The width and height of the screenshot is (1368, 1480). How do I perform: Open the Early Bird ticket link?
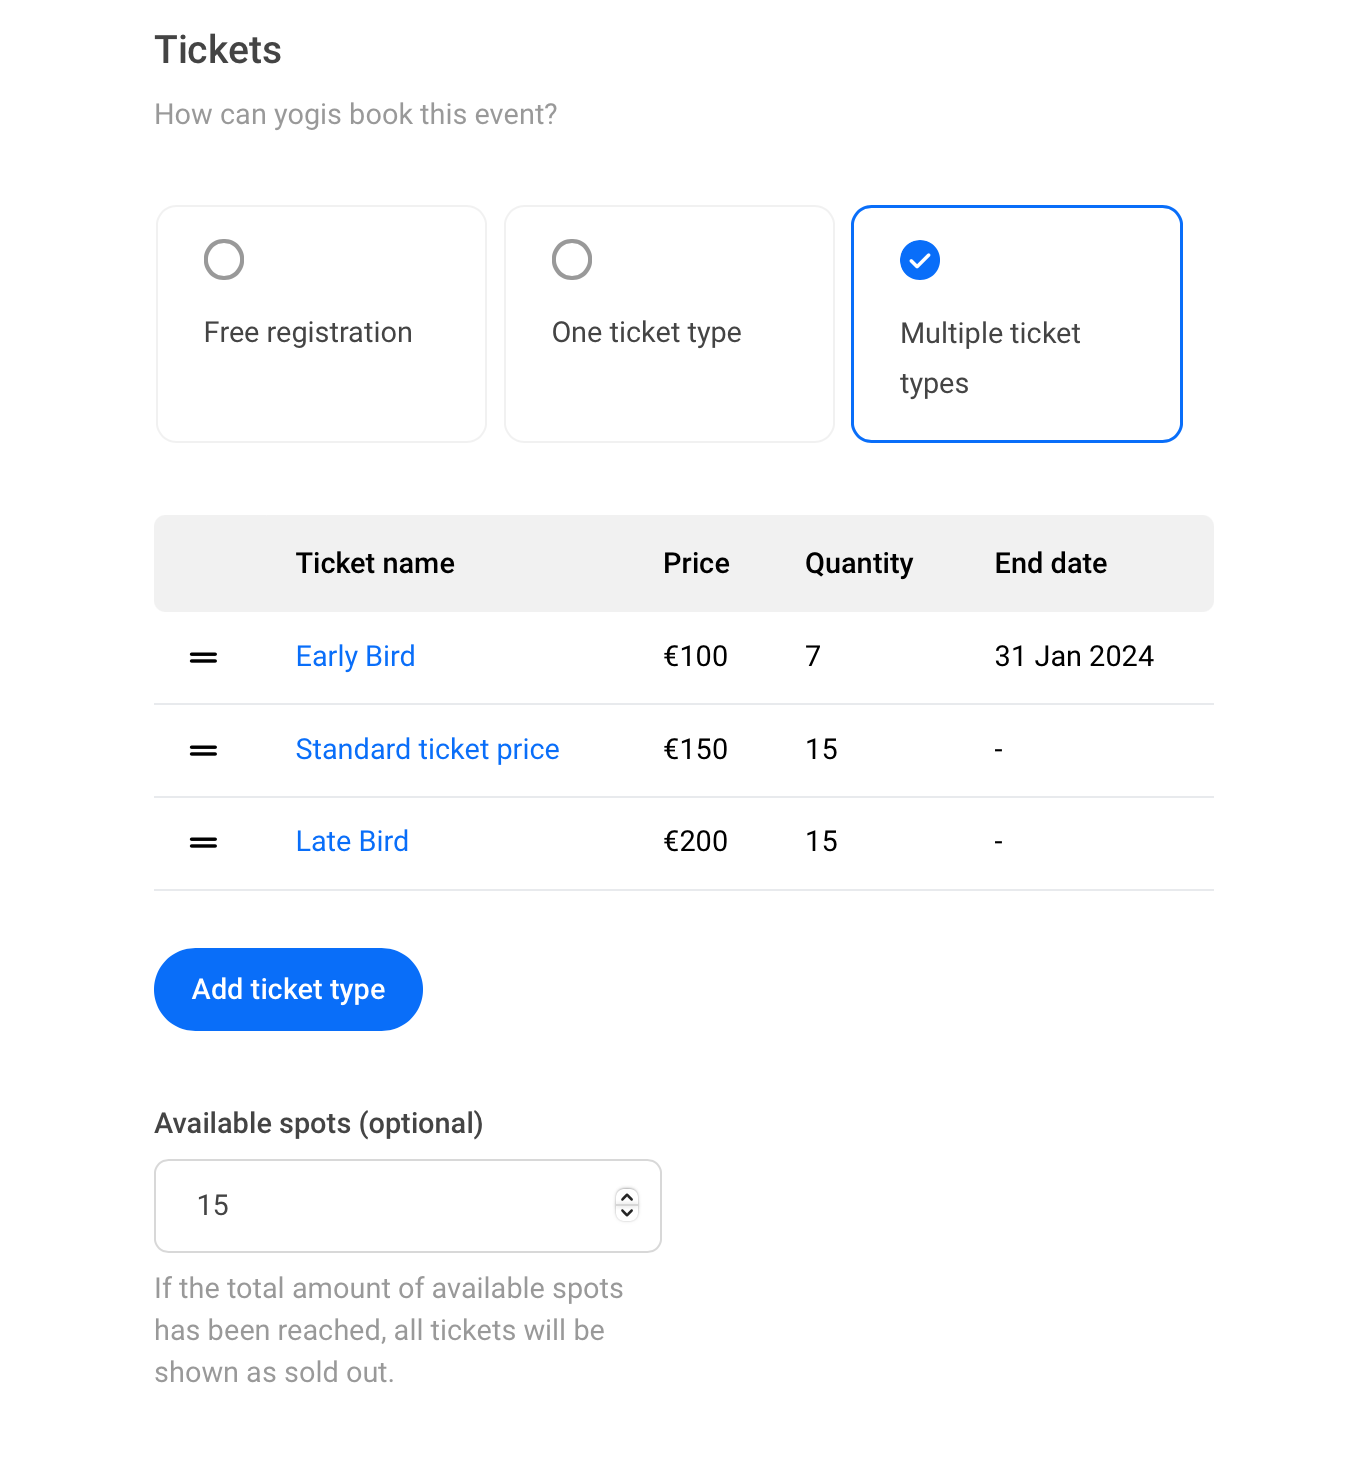pyautogui.click(x=355, y=657)
